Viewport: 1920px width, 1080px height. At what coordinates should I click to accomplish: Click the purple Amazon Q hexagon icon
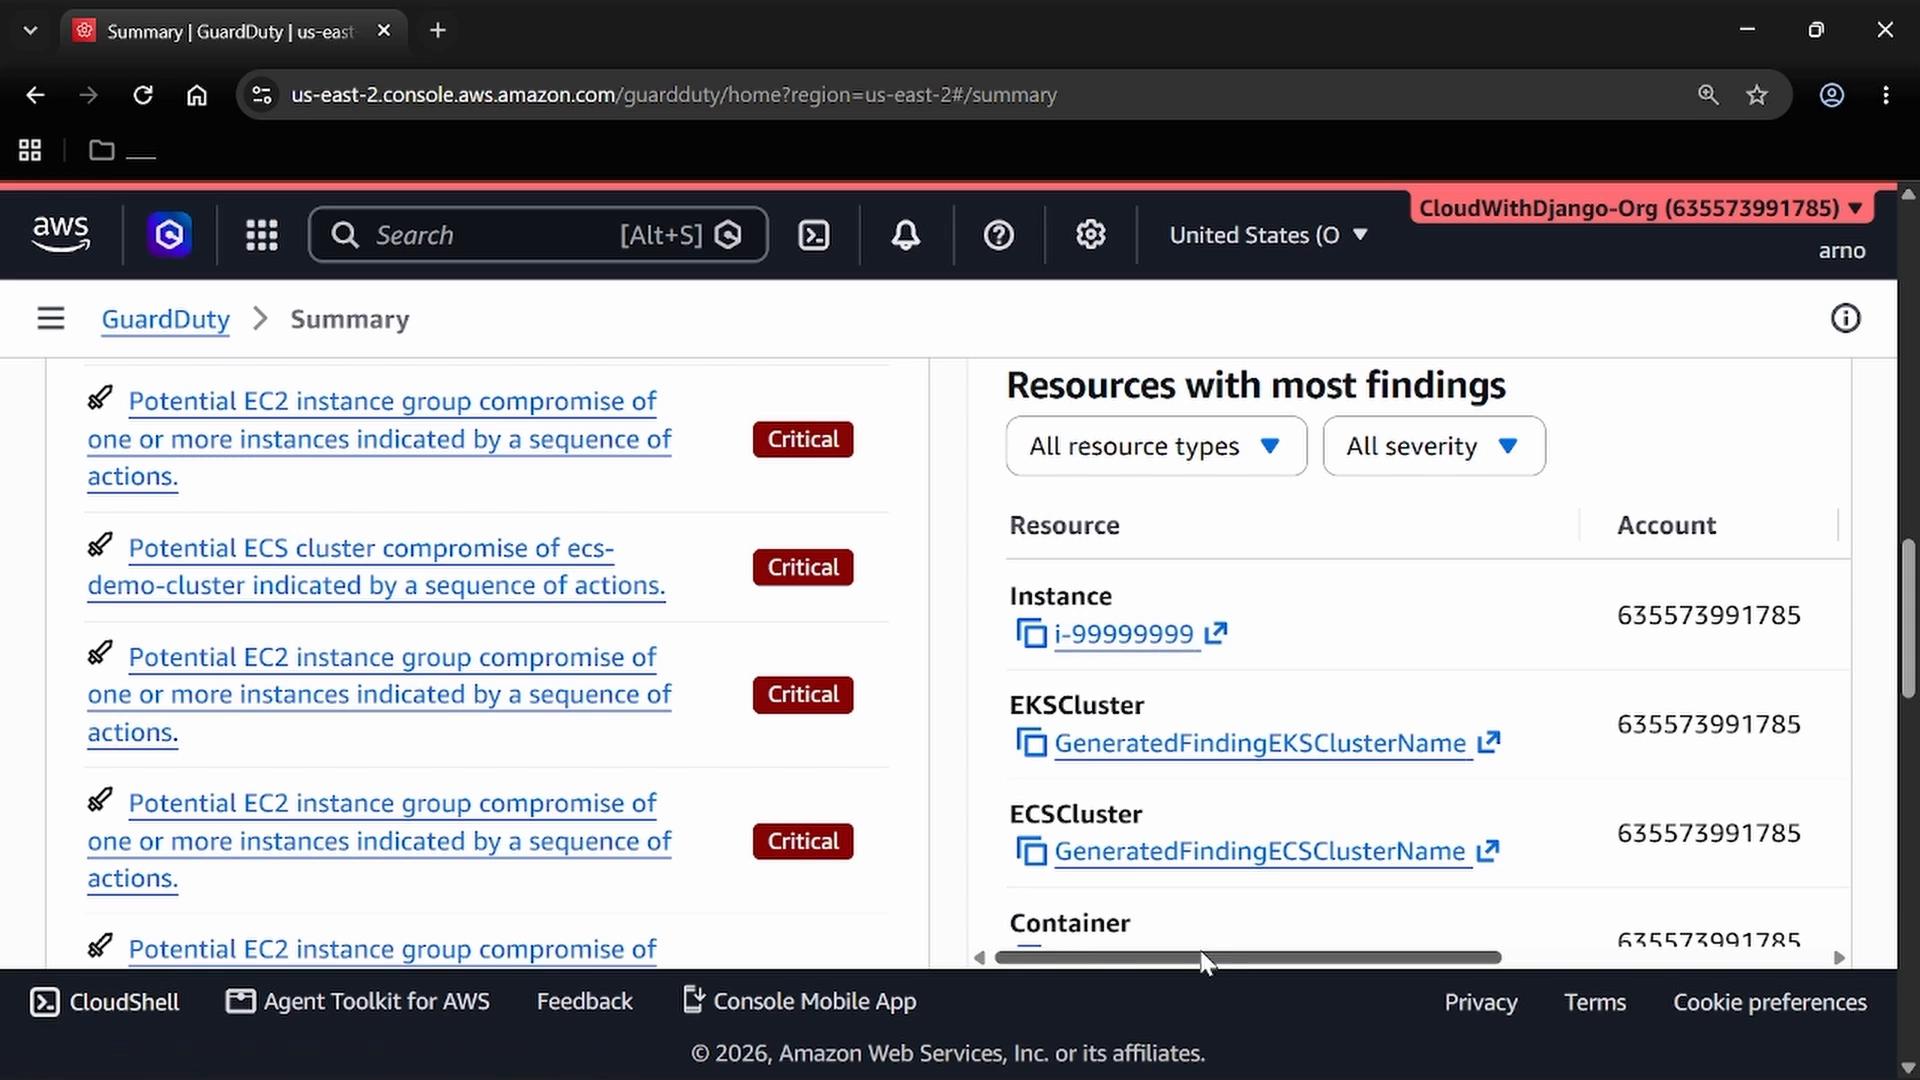170,235
